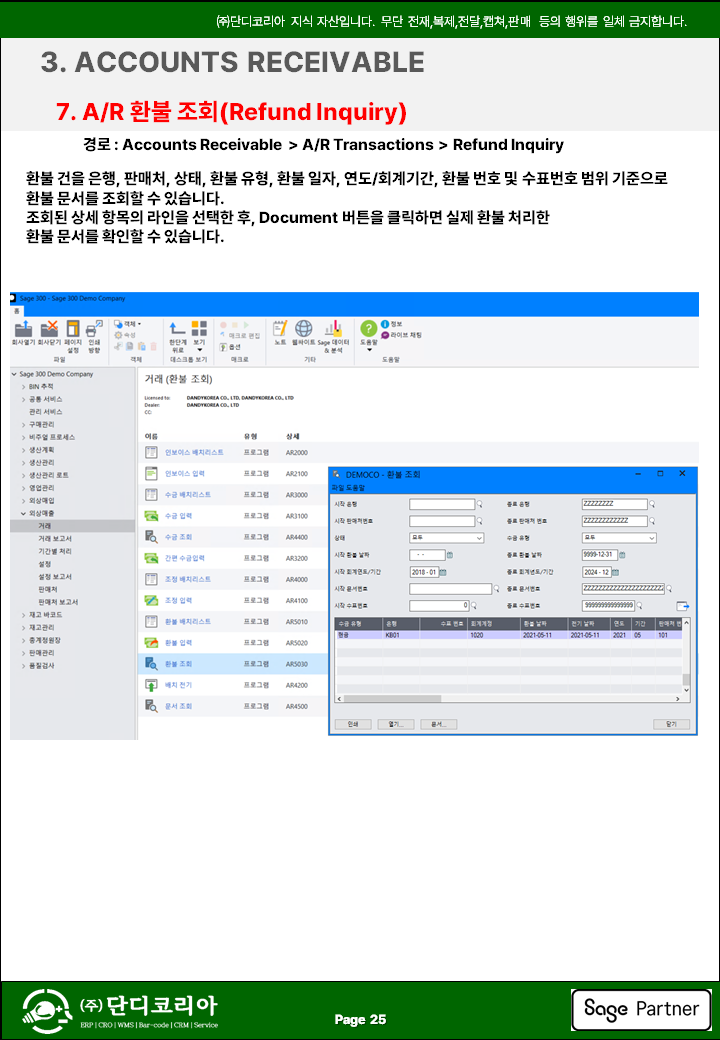The image size is (720, 1040).
Task: Open the 파일 menu in 환불 조회 window
Action: (x=337, y=488)
